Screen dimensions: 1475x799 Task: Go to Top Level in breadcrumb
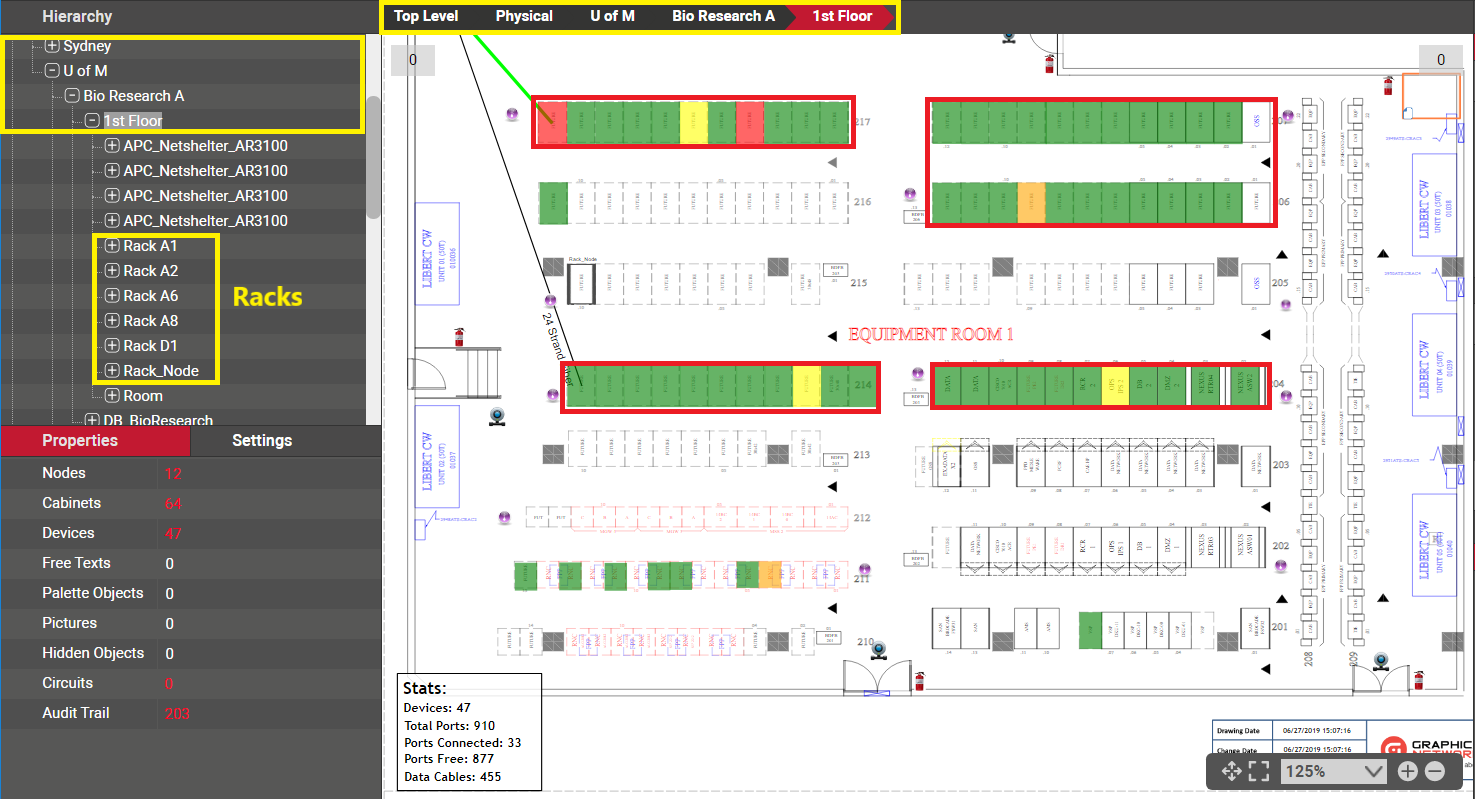(x=426, y=16)
